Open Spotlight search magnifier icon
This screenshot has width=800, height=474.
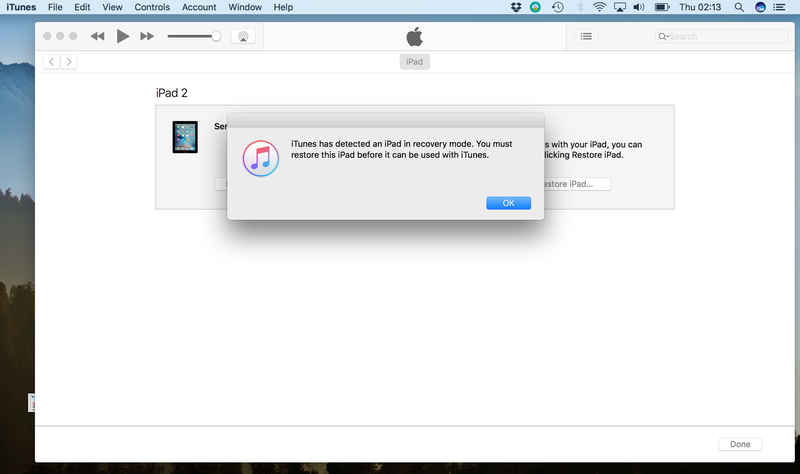739,7
